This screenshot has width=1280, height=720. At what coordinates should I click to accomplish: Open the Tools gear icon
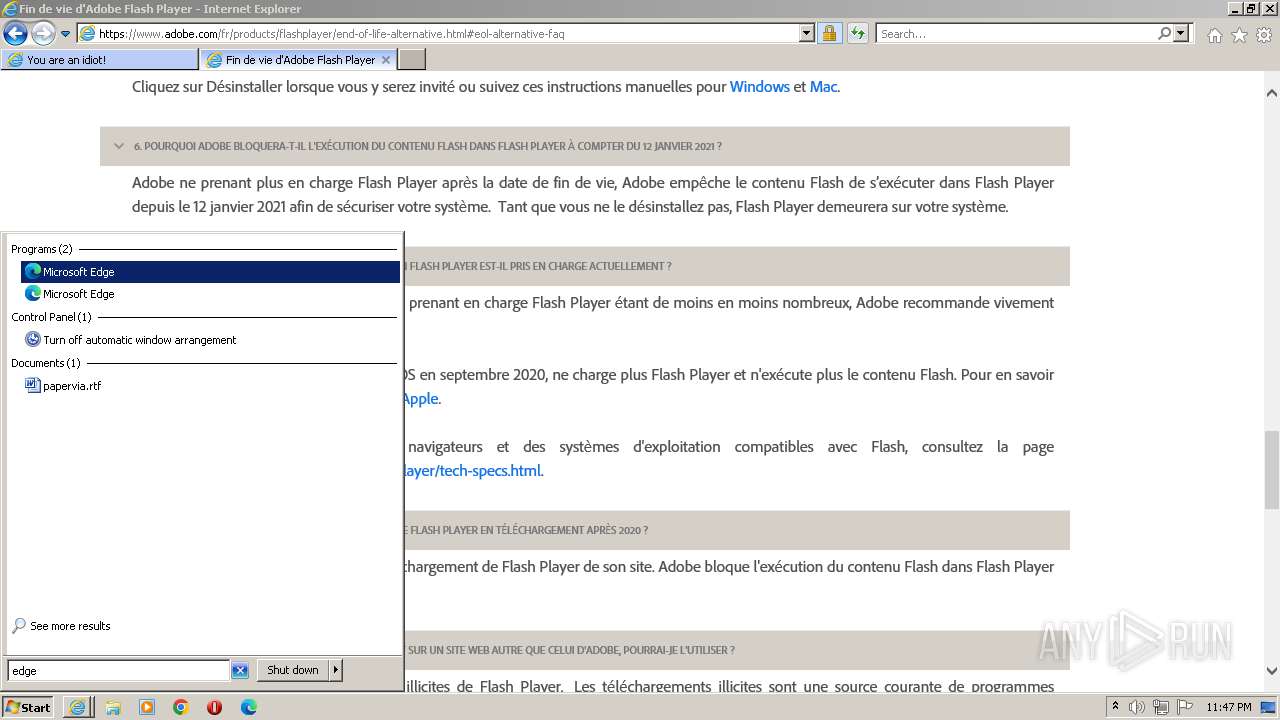pos(1263,35)
